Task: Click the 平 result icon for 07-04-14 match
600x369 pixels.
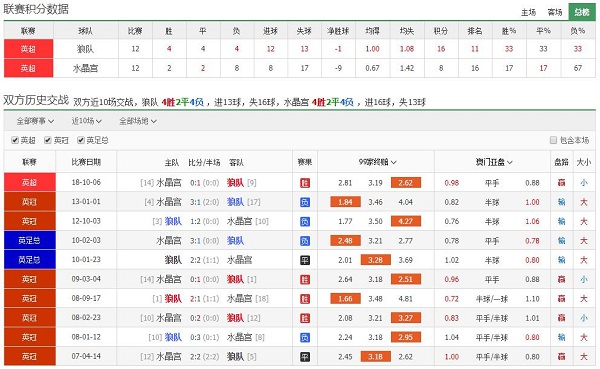Action: click(x=305, y=357)
